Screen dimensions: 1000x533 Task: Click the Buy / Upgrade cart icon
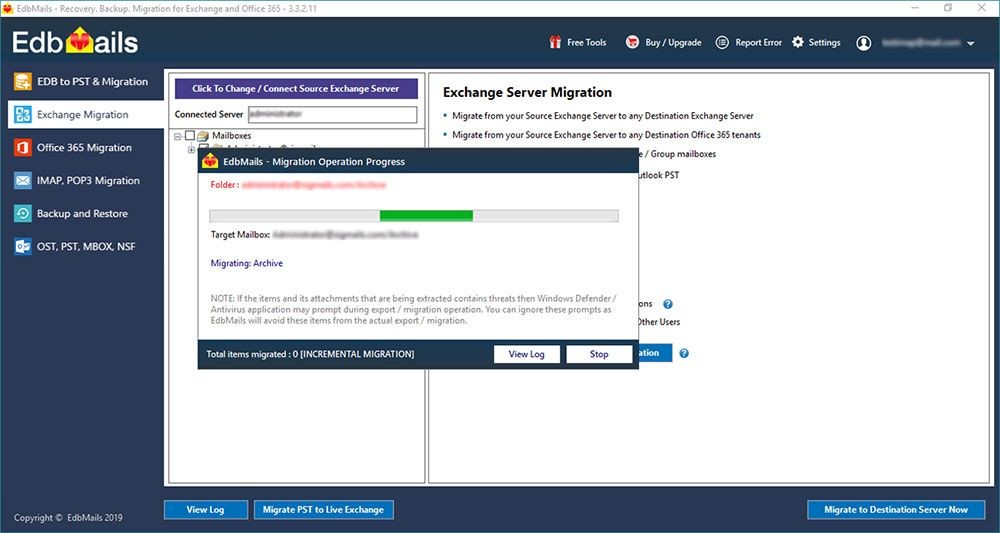(632, 42)
